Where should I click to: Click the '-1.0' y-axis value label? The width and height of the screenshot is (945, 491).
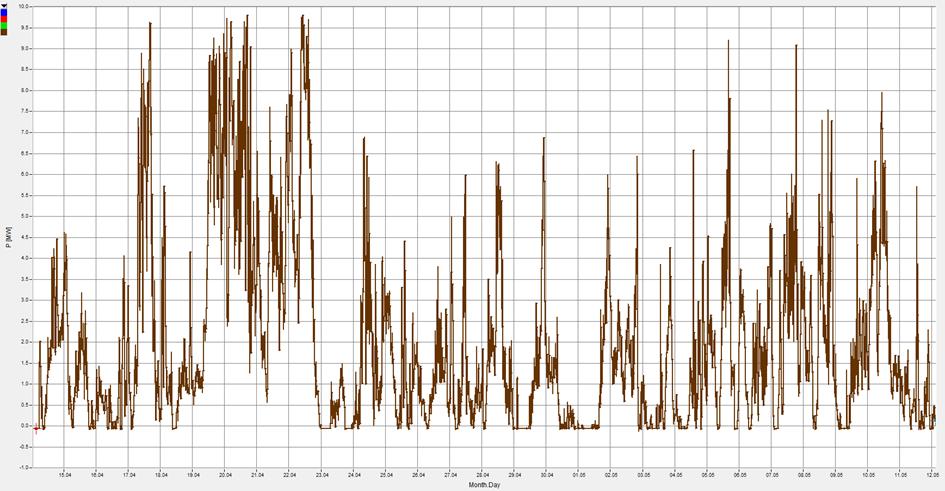click(x=24, y=468)
